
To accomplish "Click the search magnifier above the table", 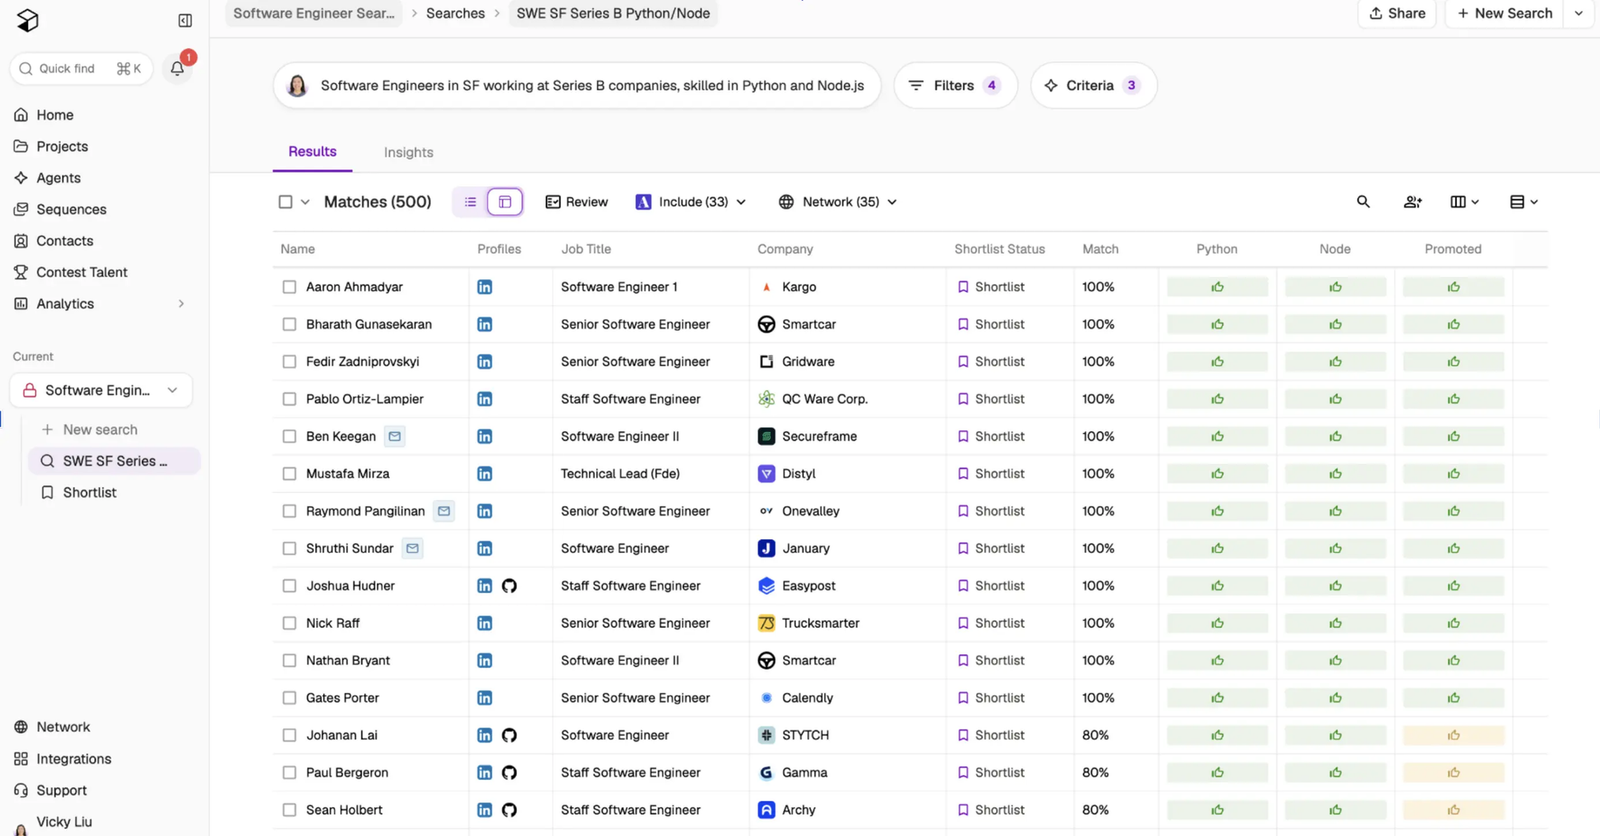I will (1363, 202).
